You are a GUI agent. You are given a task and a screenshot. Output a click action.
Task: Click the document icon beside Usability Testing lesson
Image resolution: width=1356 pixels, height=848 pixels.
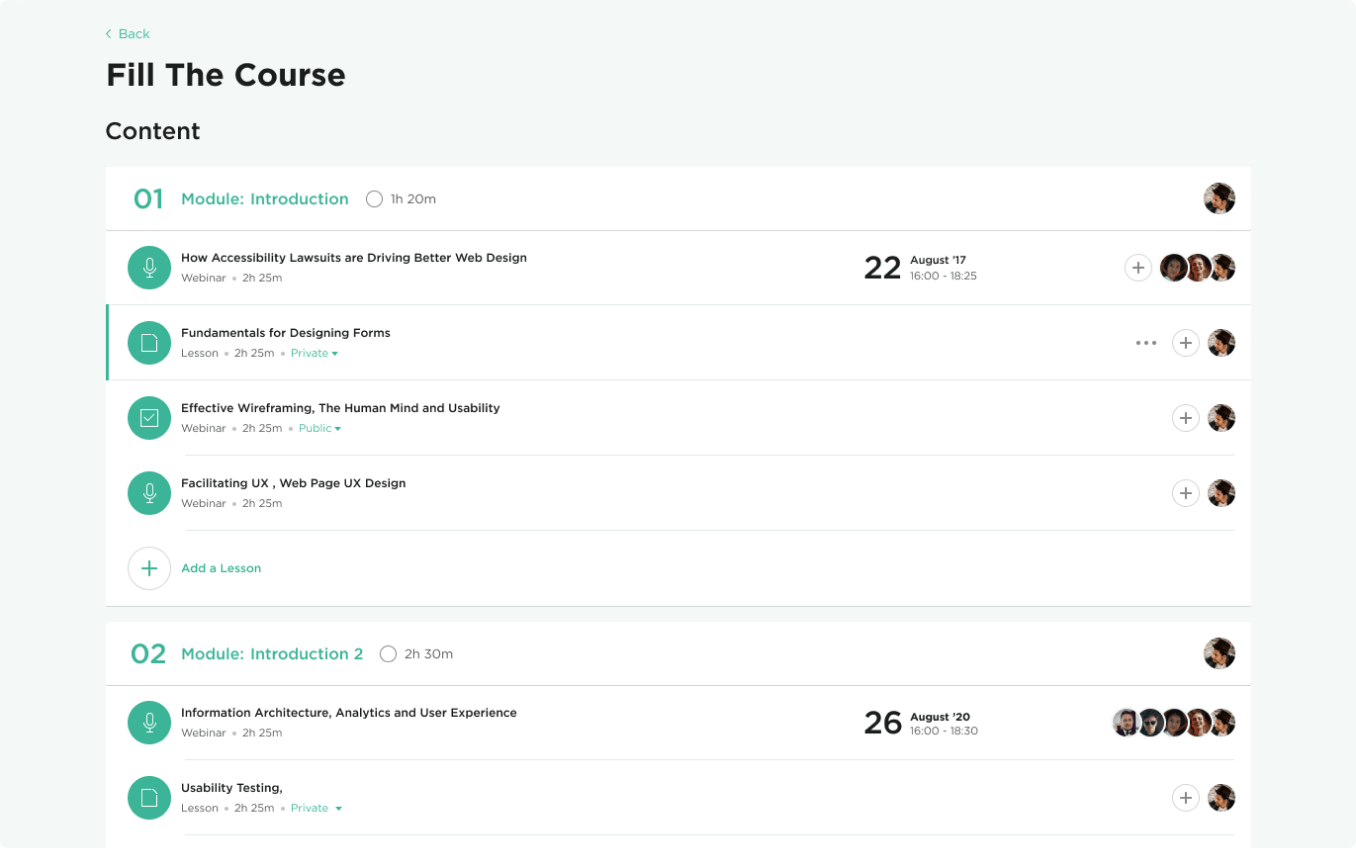pyautogui.click(x=149, y=797)
